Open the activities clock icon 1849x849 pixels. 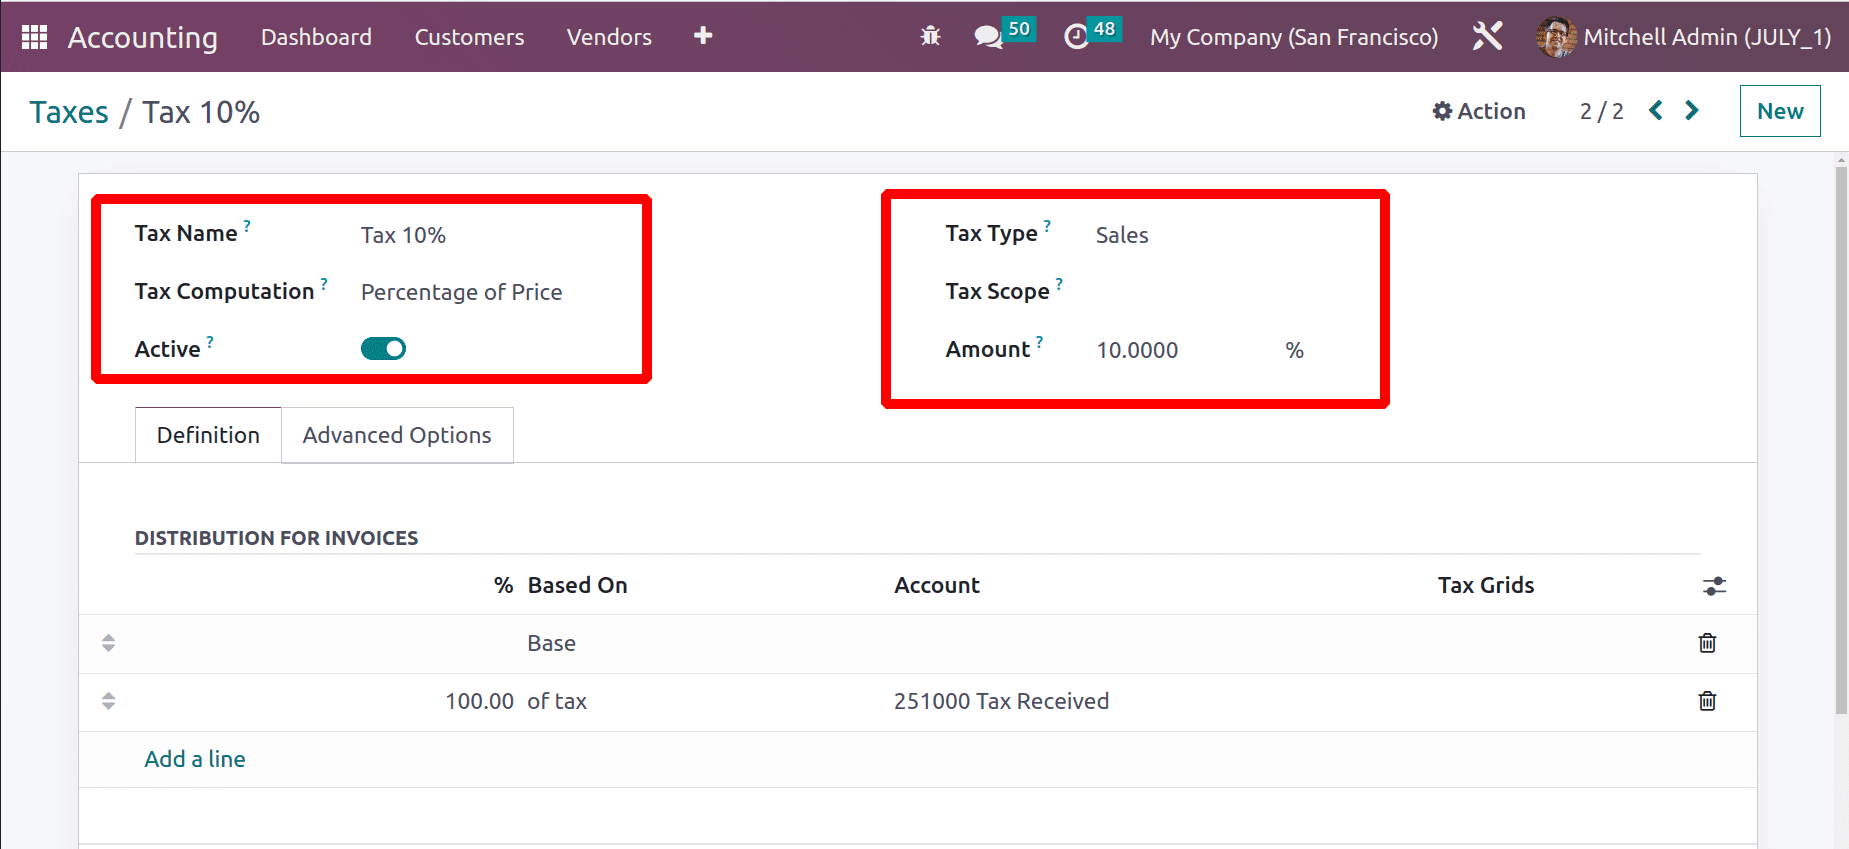(x=1076, y=37)
